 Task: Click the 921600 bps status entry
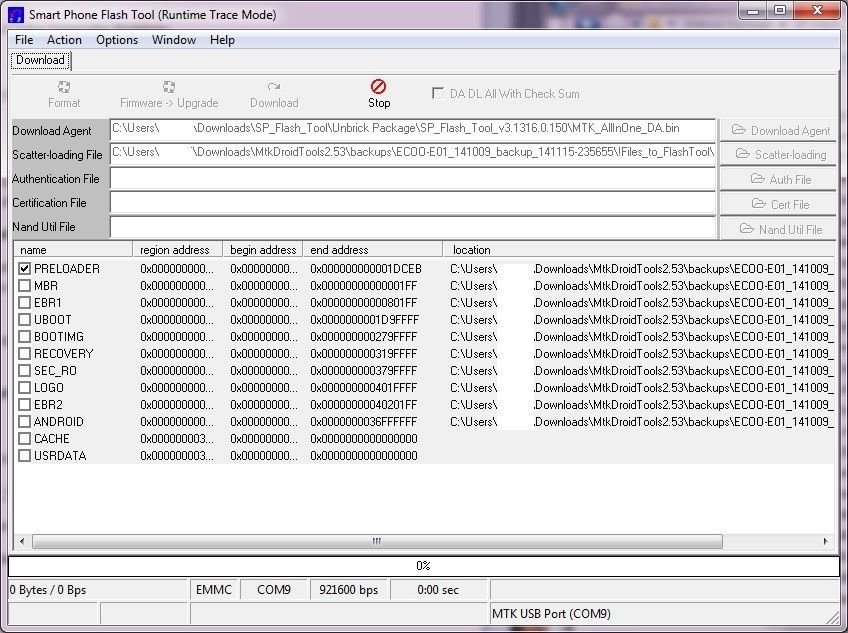point(348,590)
